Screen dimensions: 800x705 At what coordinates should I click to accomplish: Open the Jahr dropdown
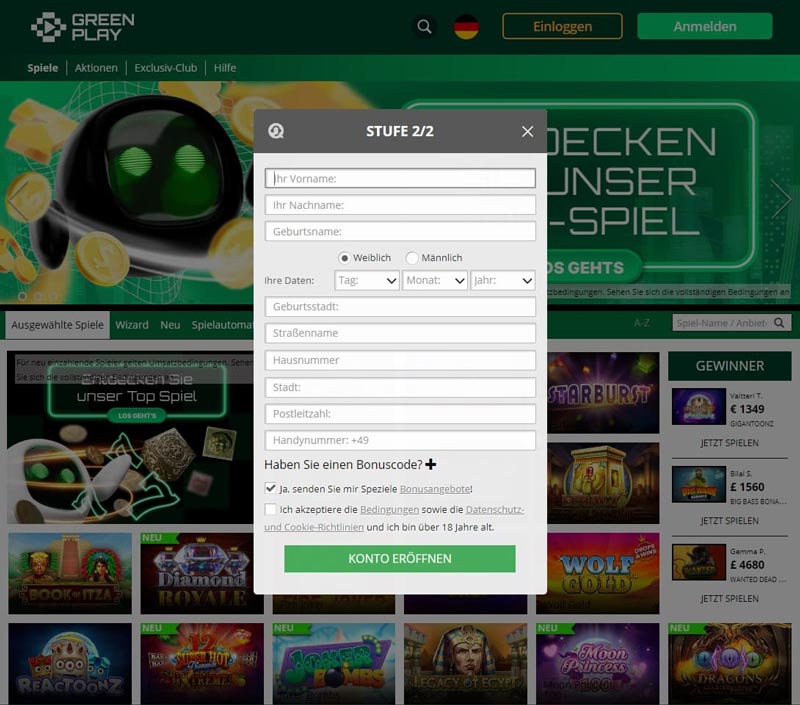pos(503,280)
